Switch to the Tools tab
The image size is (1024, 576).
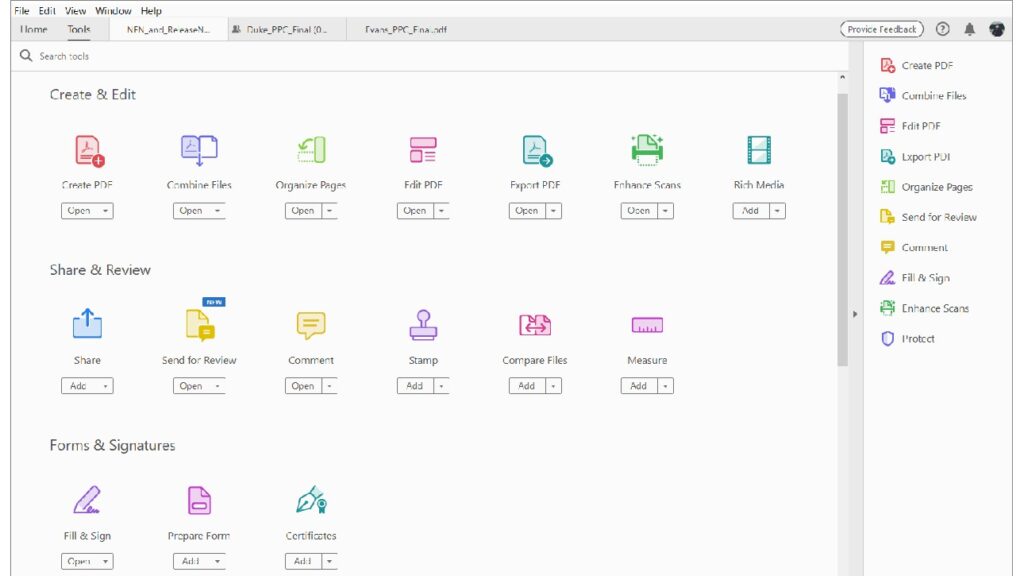(x=79, y=29)
